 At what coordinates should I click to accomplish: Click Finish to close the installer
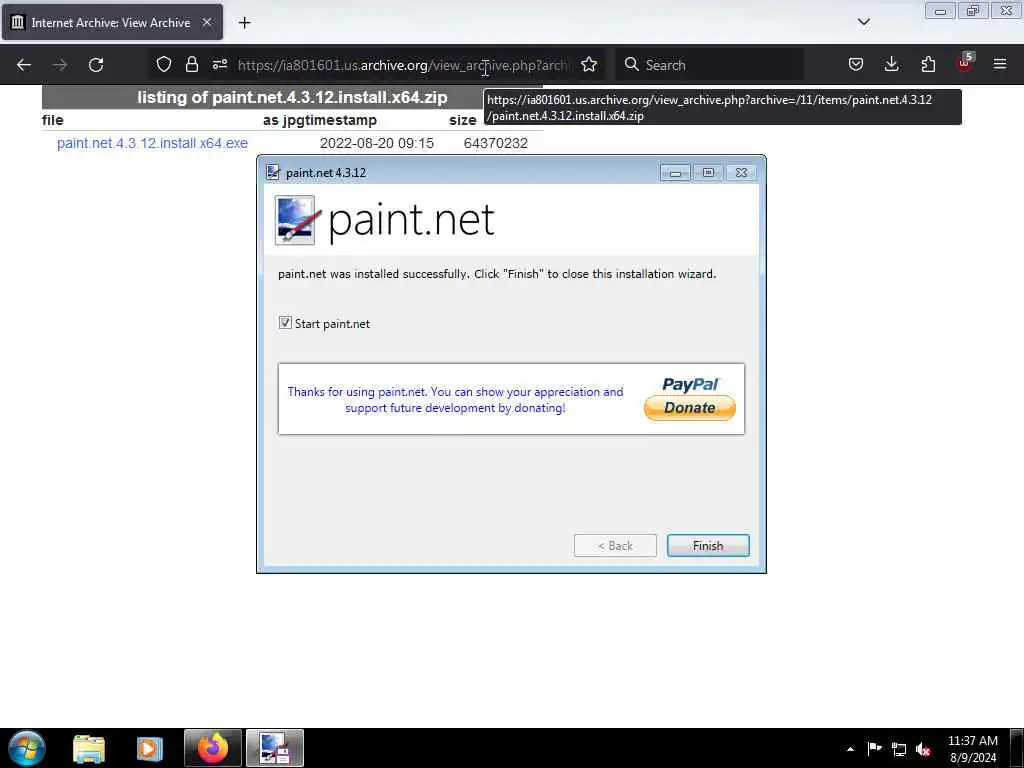708,546
